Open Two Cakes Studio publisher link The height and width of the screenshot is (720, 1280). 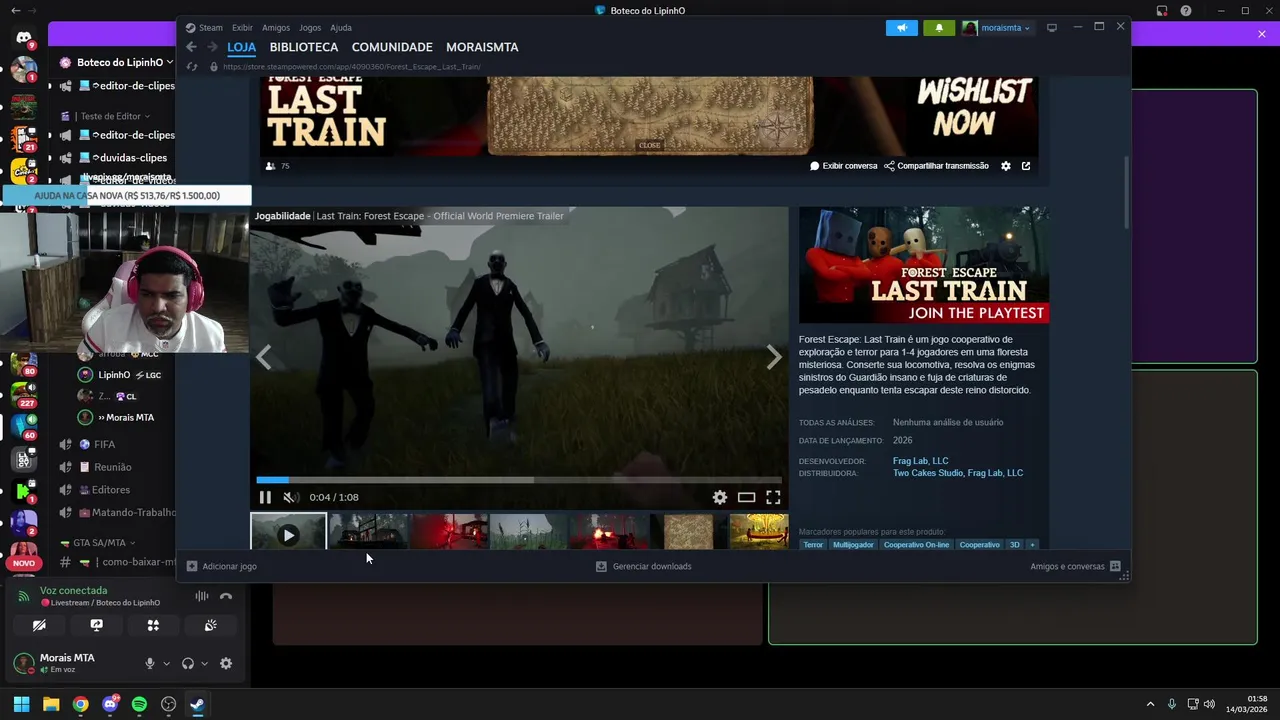click(928, 473)
